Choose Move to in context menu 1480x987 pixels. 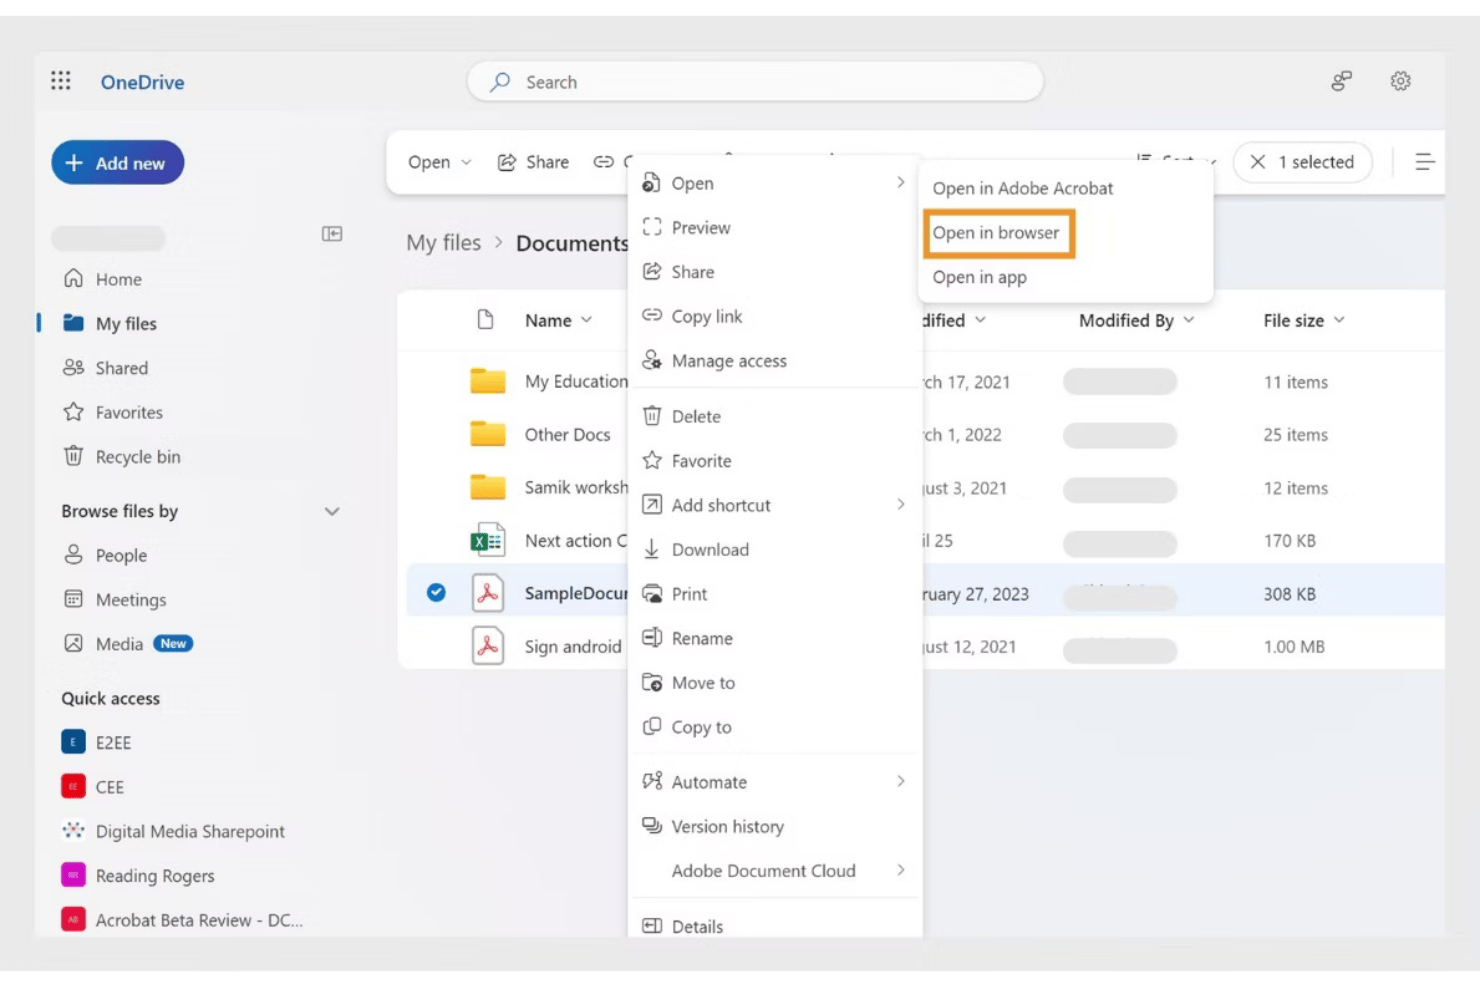pyautogui.click(x=773, y=683)
